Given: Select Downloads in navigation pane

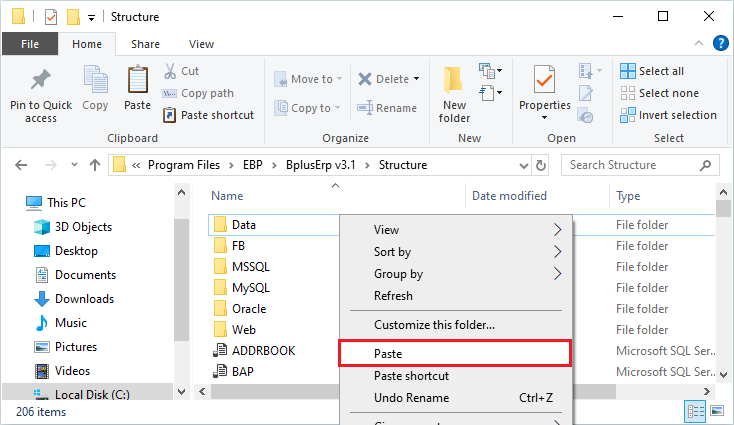Looking at the screenshot, I should tap(84, 299).
